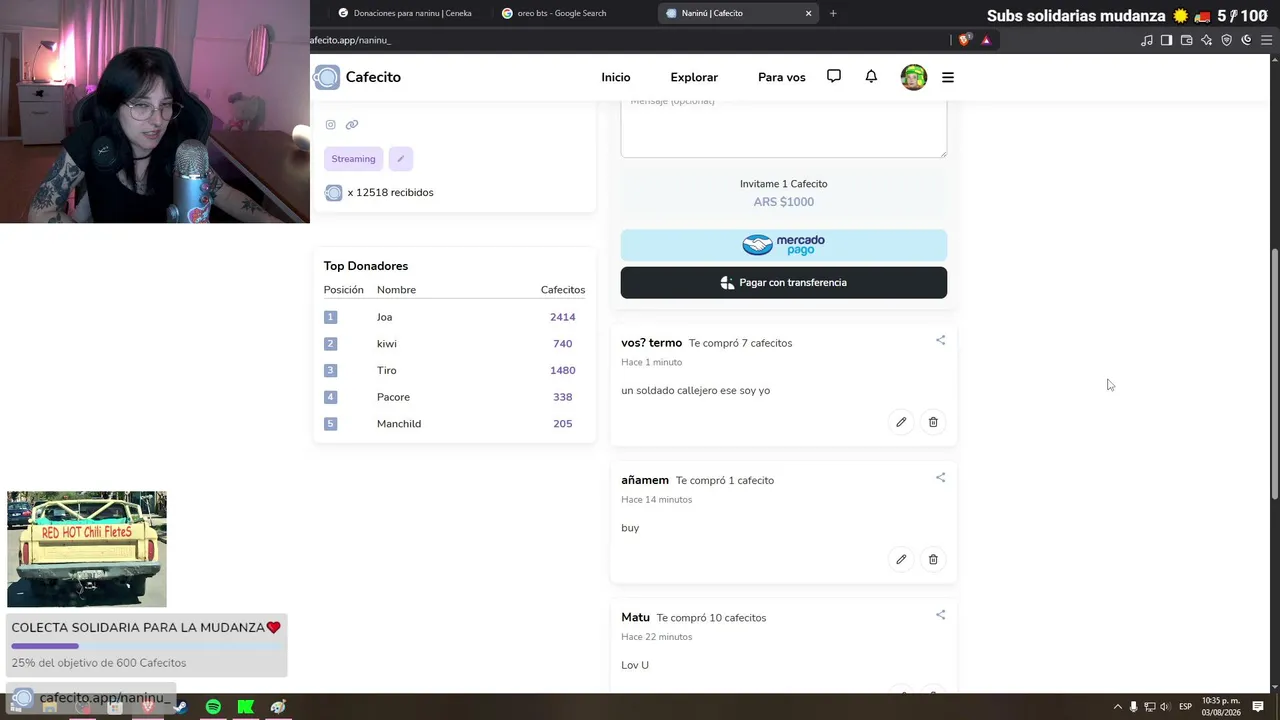The height and width of the screenshot is (720, 1280).
Task: Click donor name kiwi in Top Donadores
Action: 387,344
